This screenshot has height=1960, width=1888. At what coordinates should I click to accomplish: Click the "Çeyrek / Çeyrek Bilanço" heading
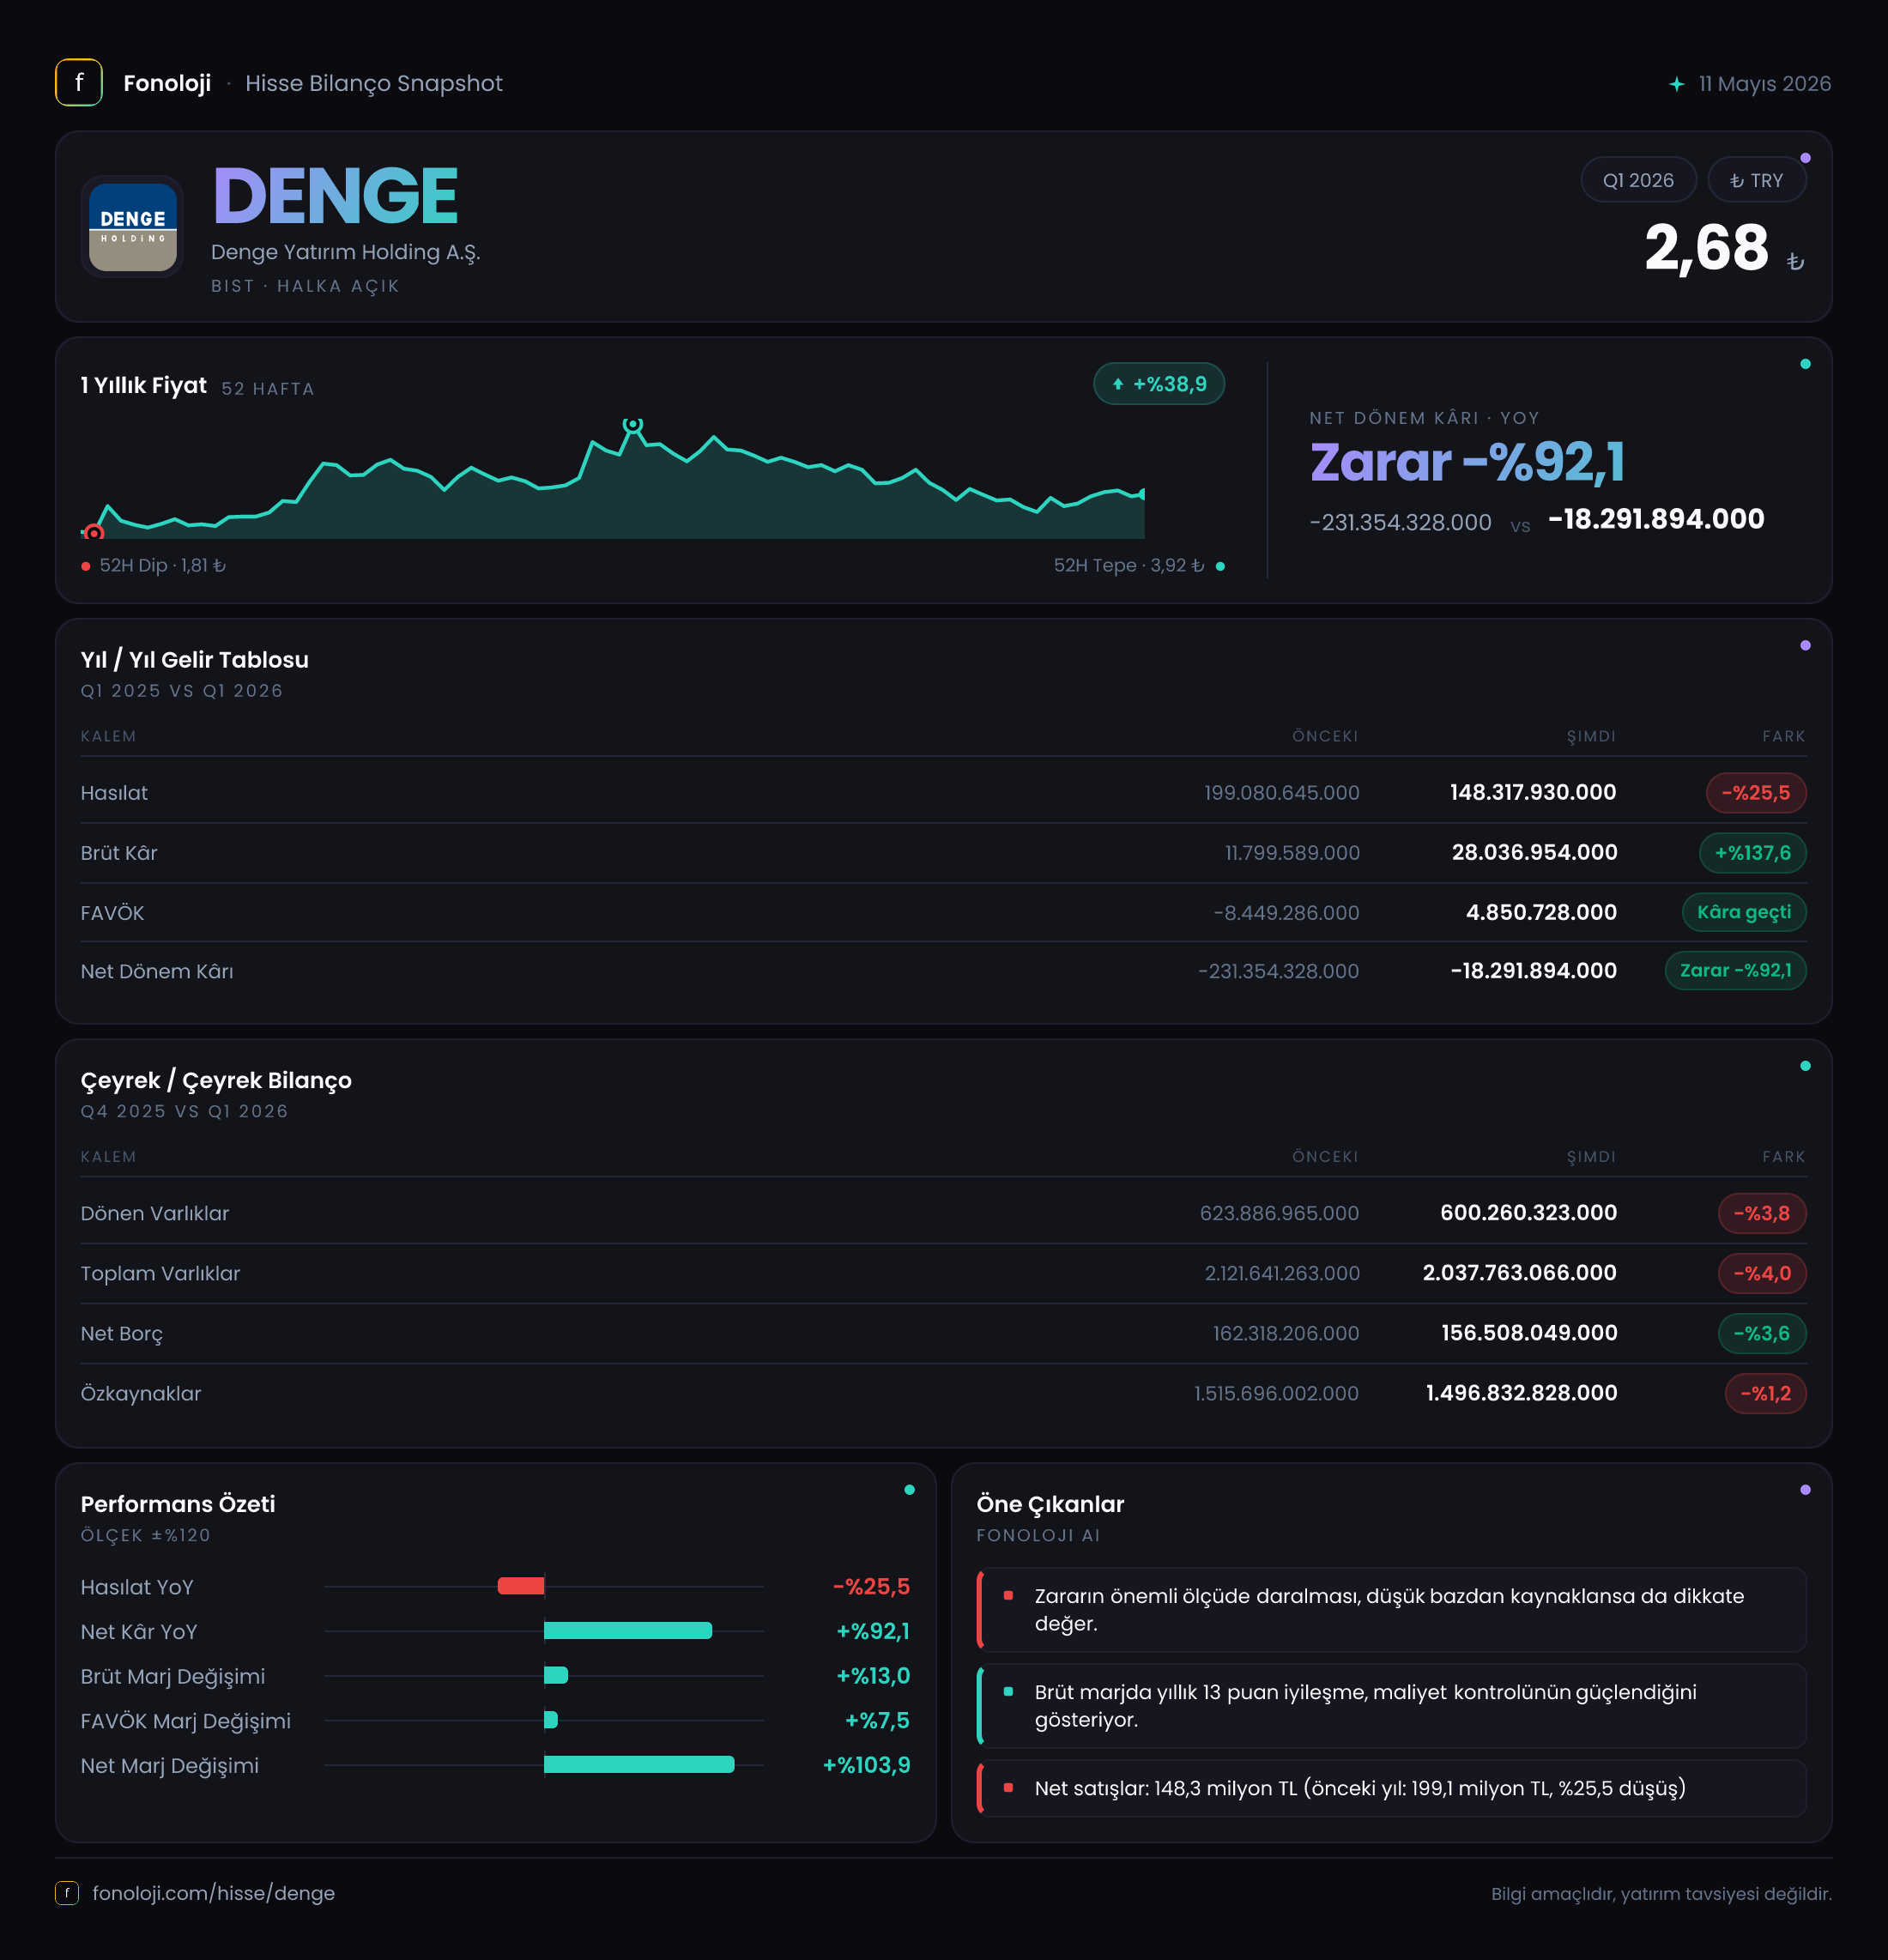click(x=216, y=1080)
